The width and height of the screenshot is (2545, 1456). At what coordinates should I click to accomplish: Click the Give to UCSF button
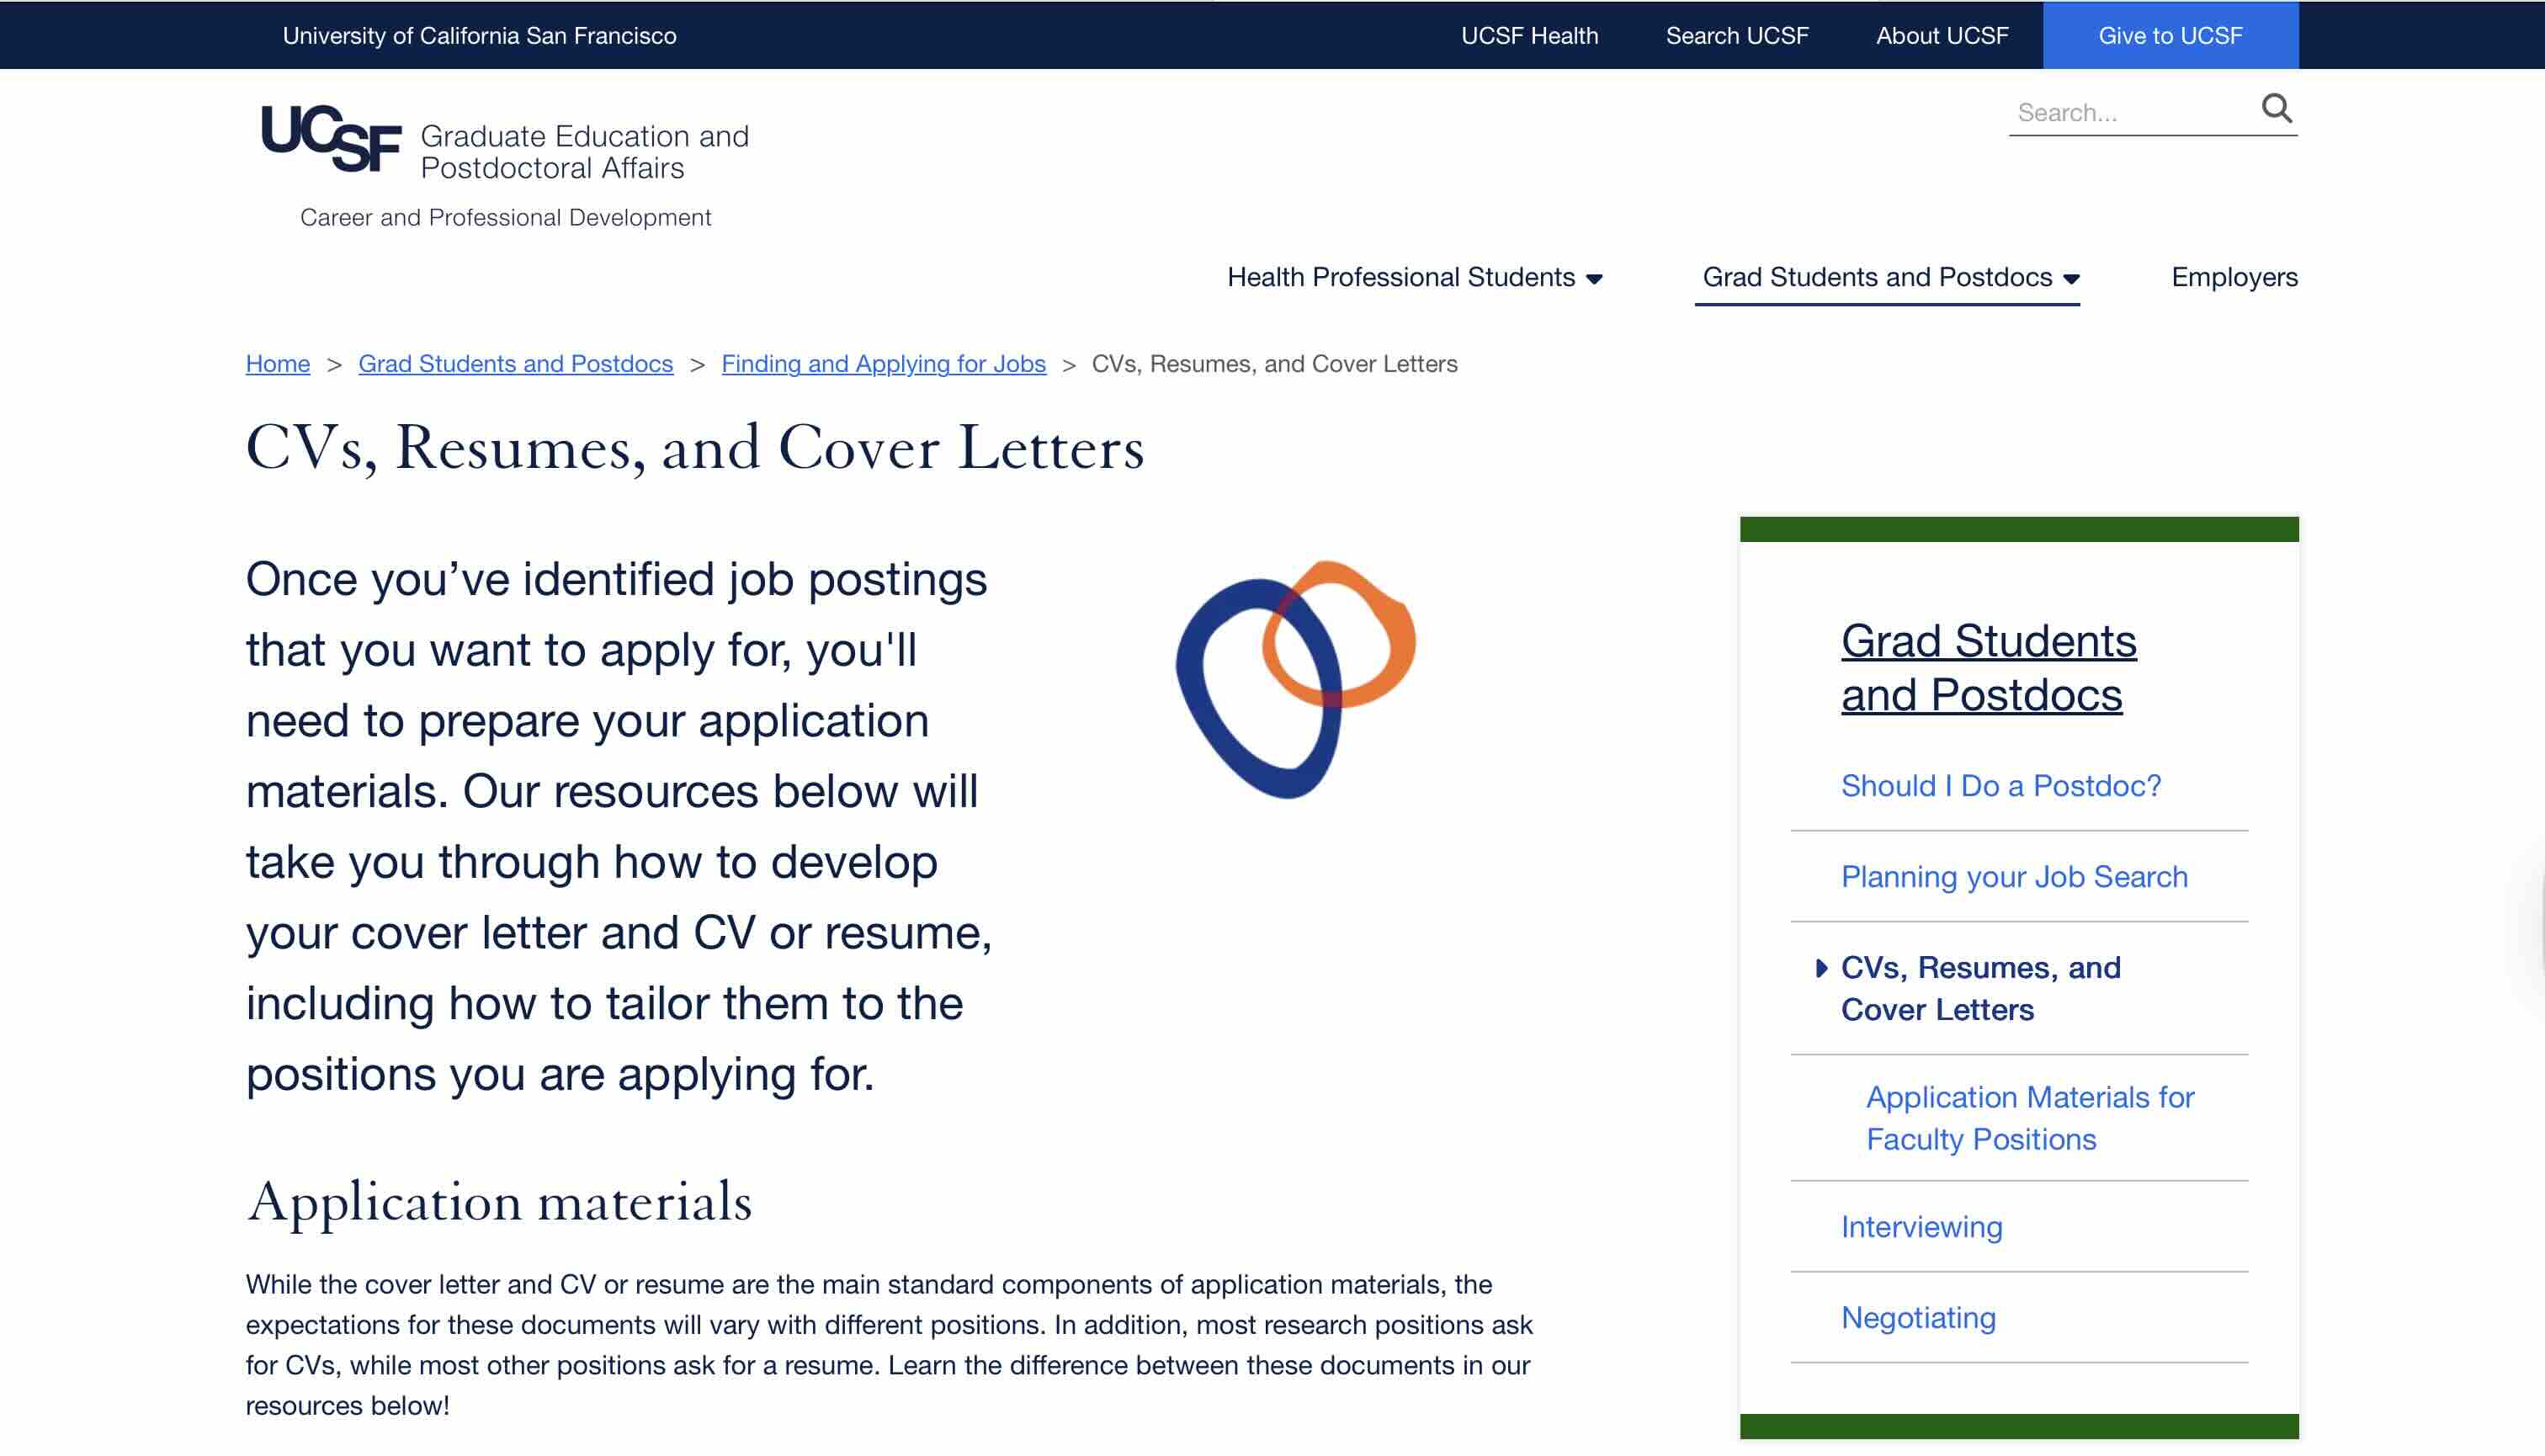tap(2170, 35)
